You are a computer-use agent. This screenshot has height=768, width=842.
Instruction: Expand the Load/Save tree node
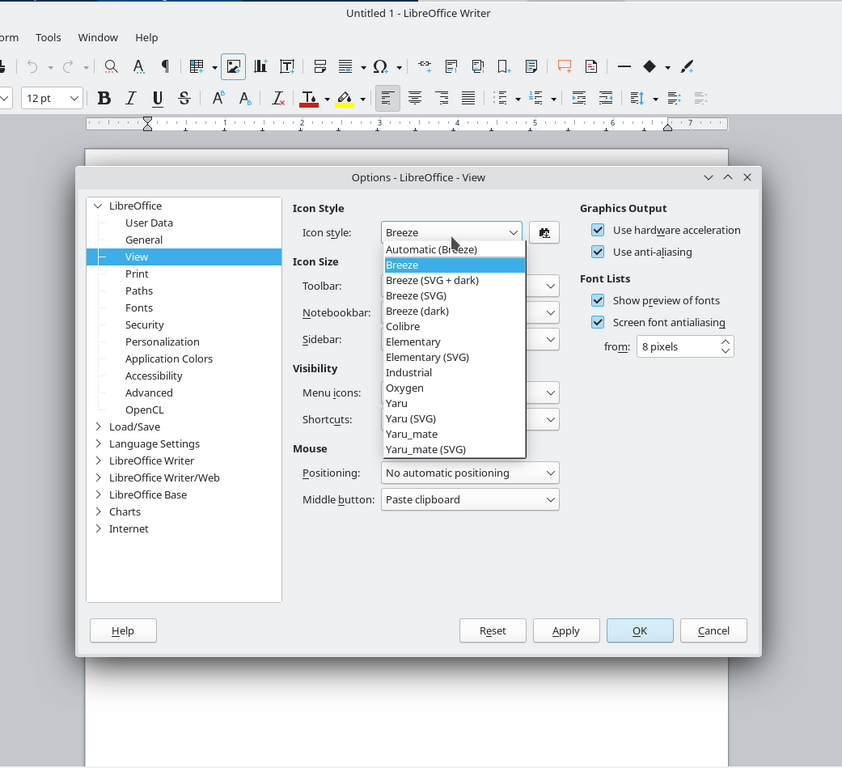coord(98,427)
